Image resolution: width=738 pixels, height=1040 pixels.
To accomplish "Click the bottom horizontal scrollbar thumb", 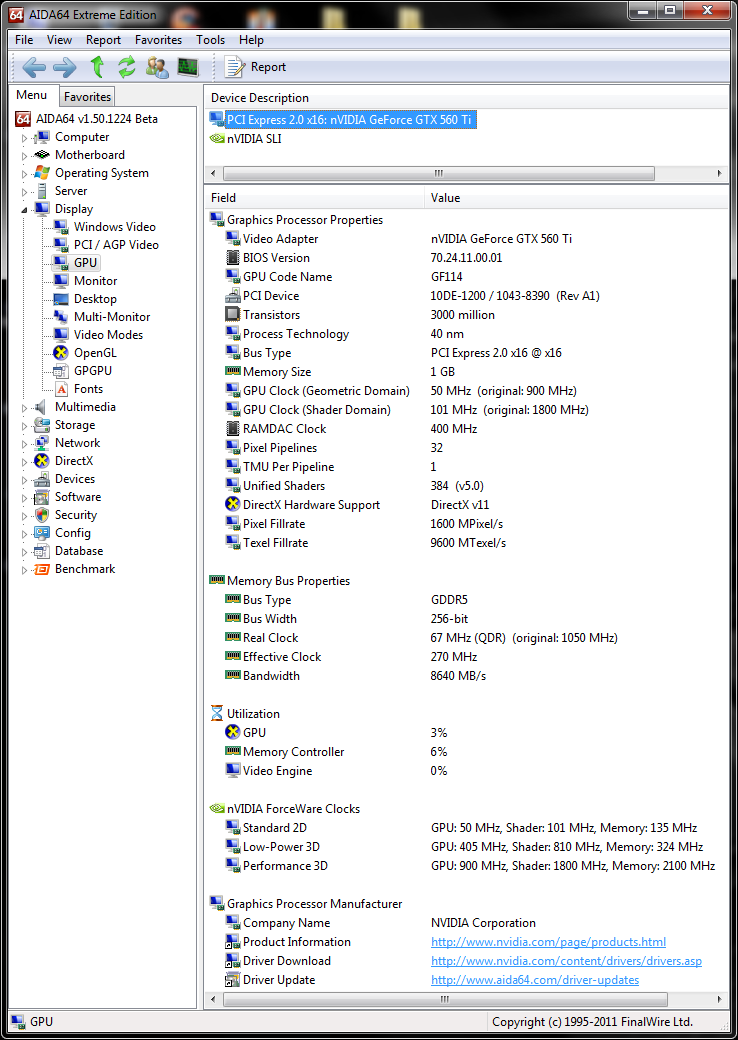I will coord(445,999).
